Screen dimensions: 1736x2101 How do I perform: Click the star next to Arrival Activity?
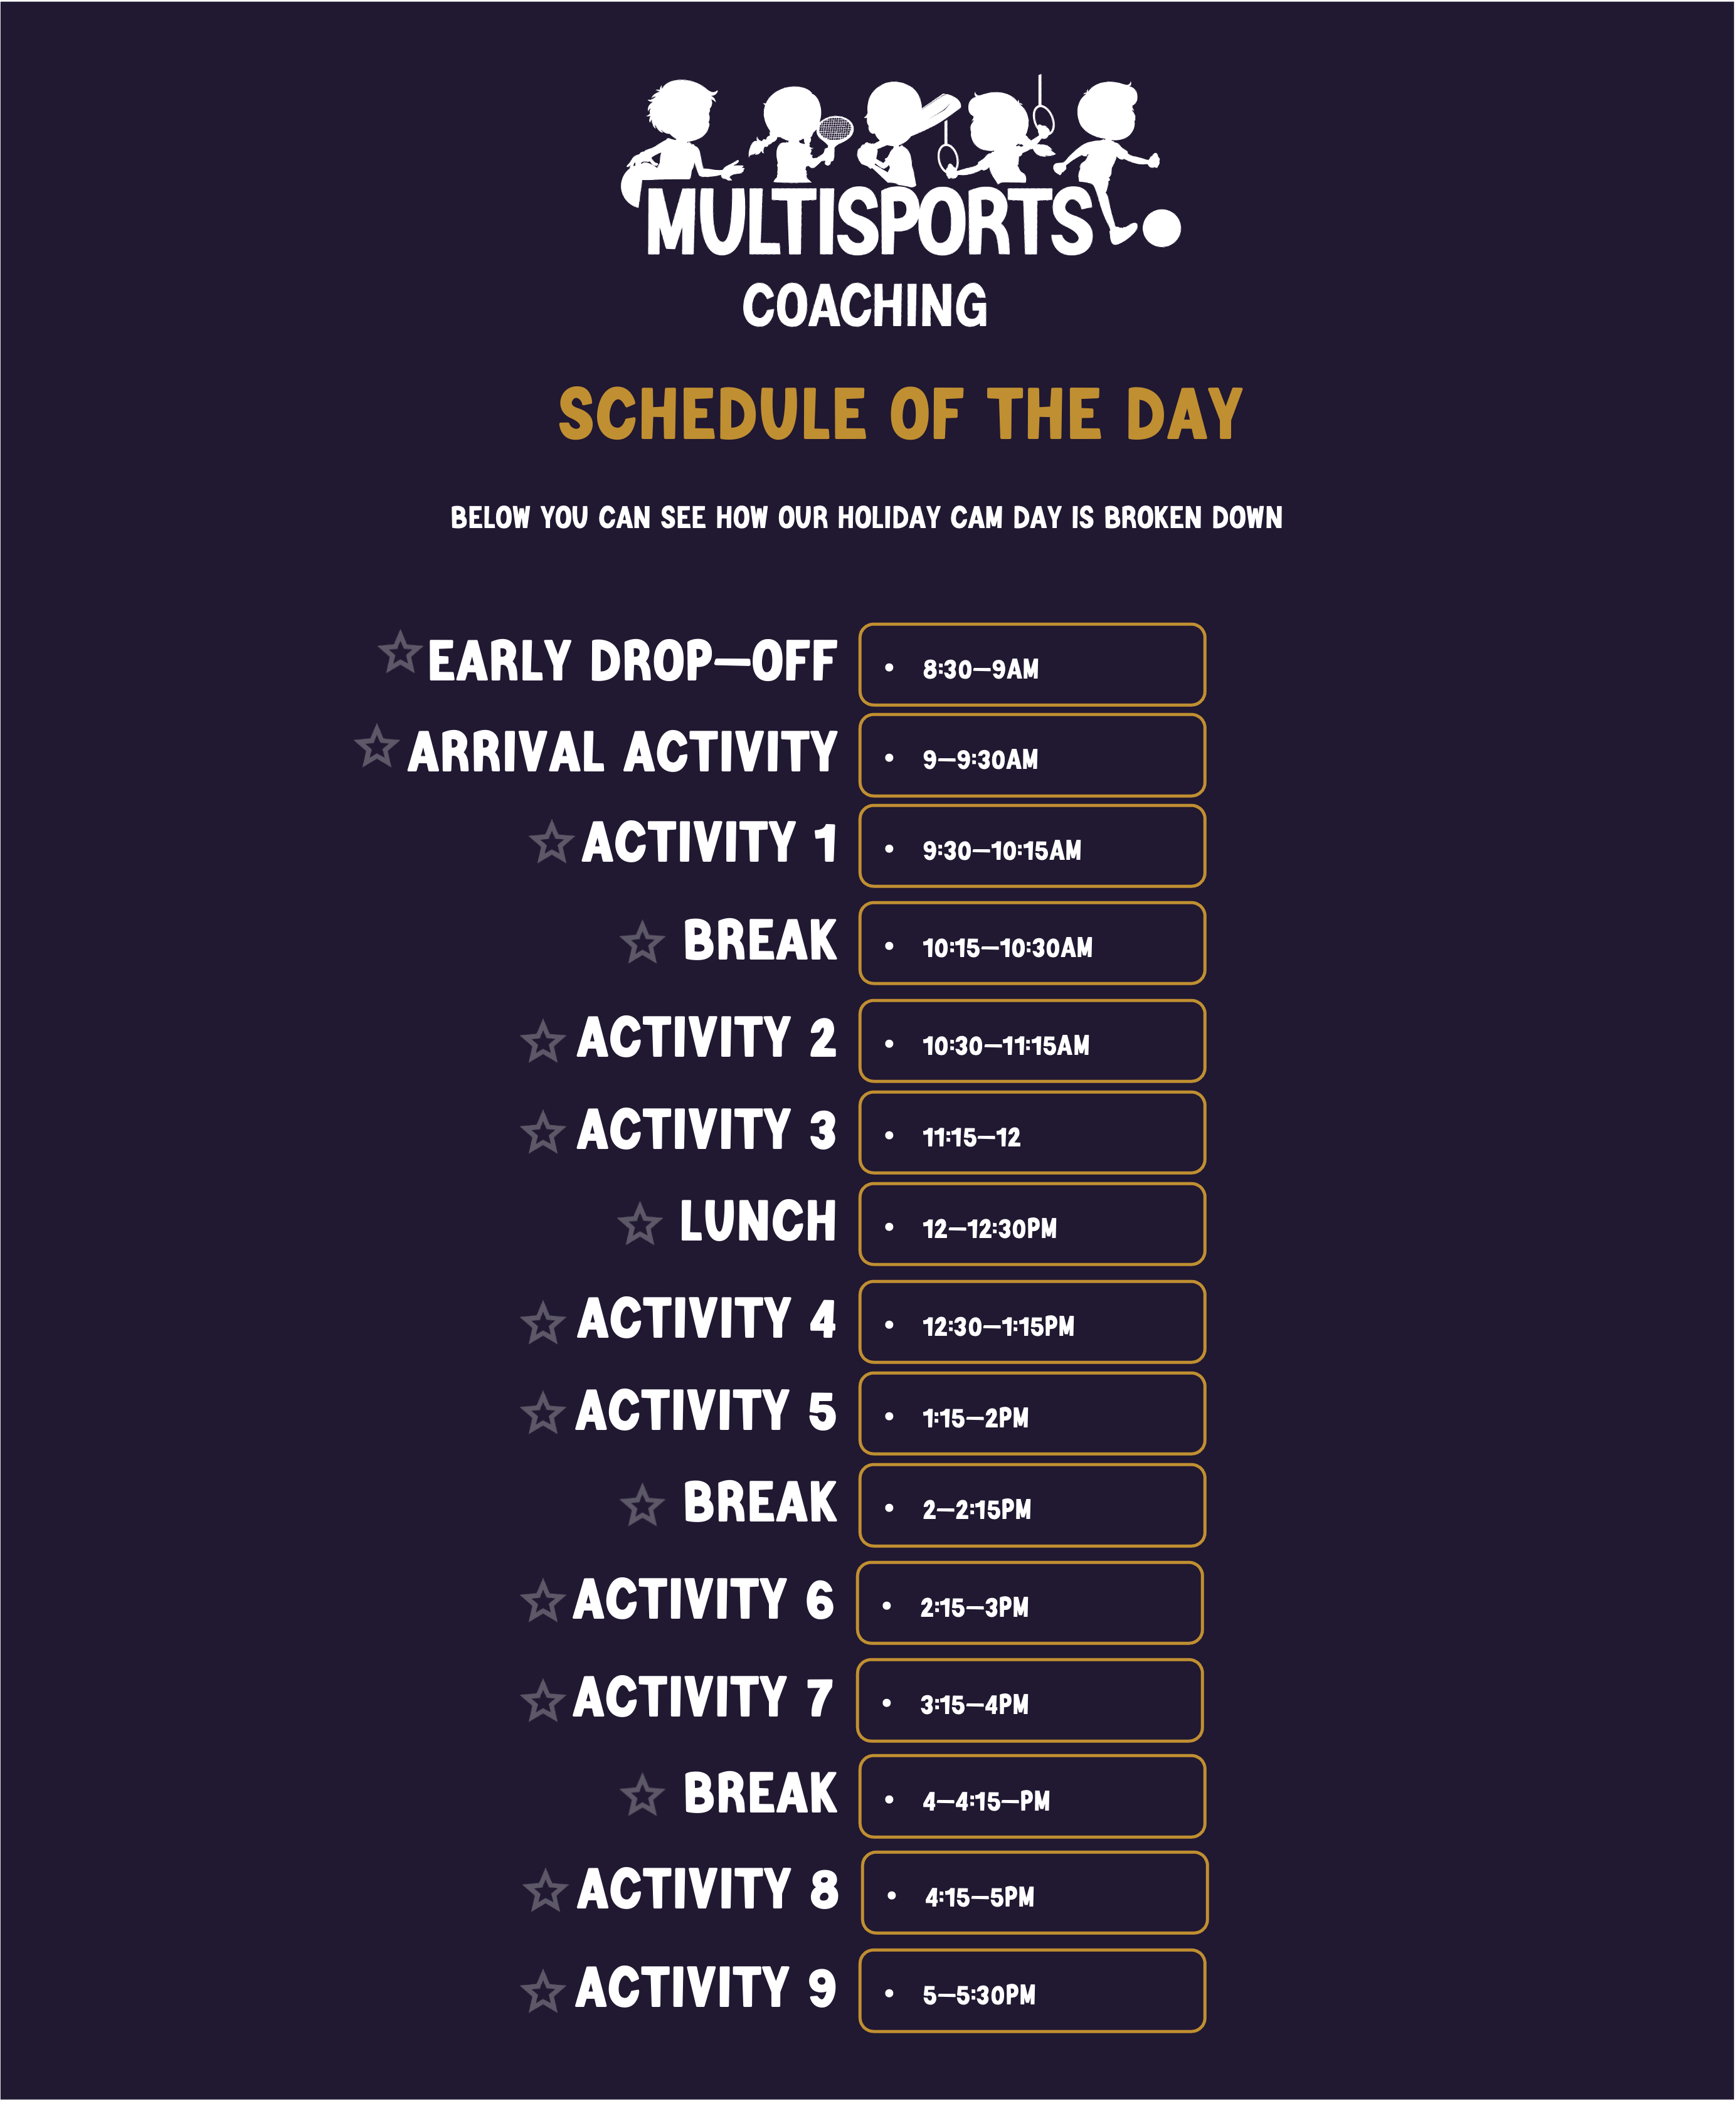coord(377,747)
